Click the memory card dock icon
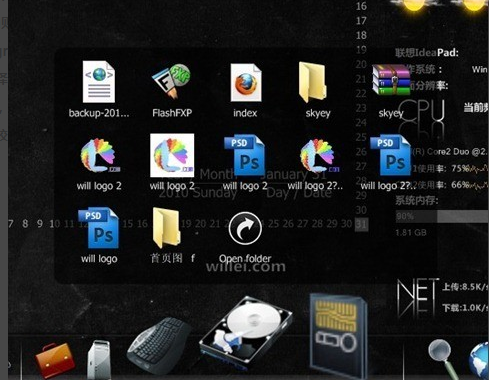This screenshot has height=380, width=489. point(338,335)
